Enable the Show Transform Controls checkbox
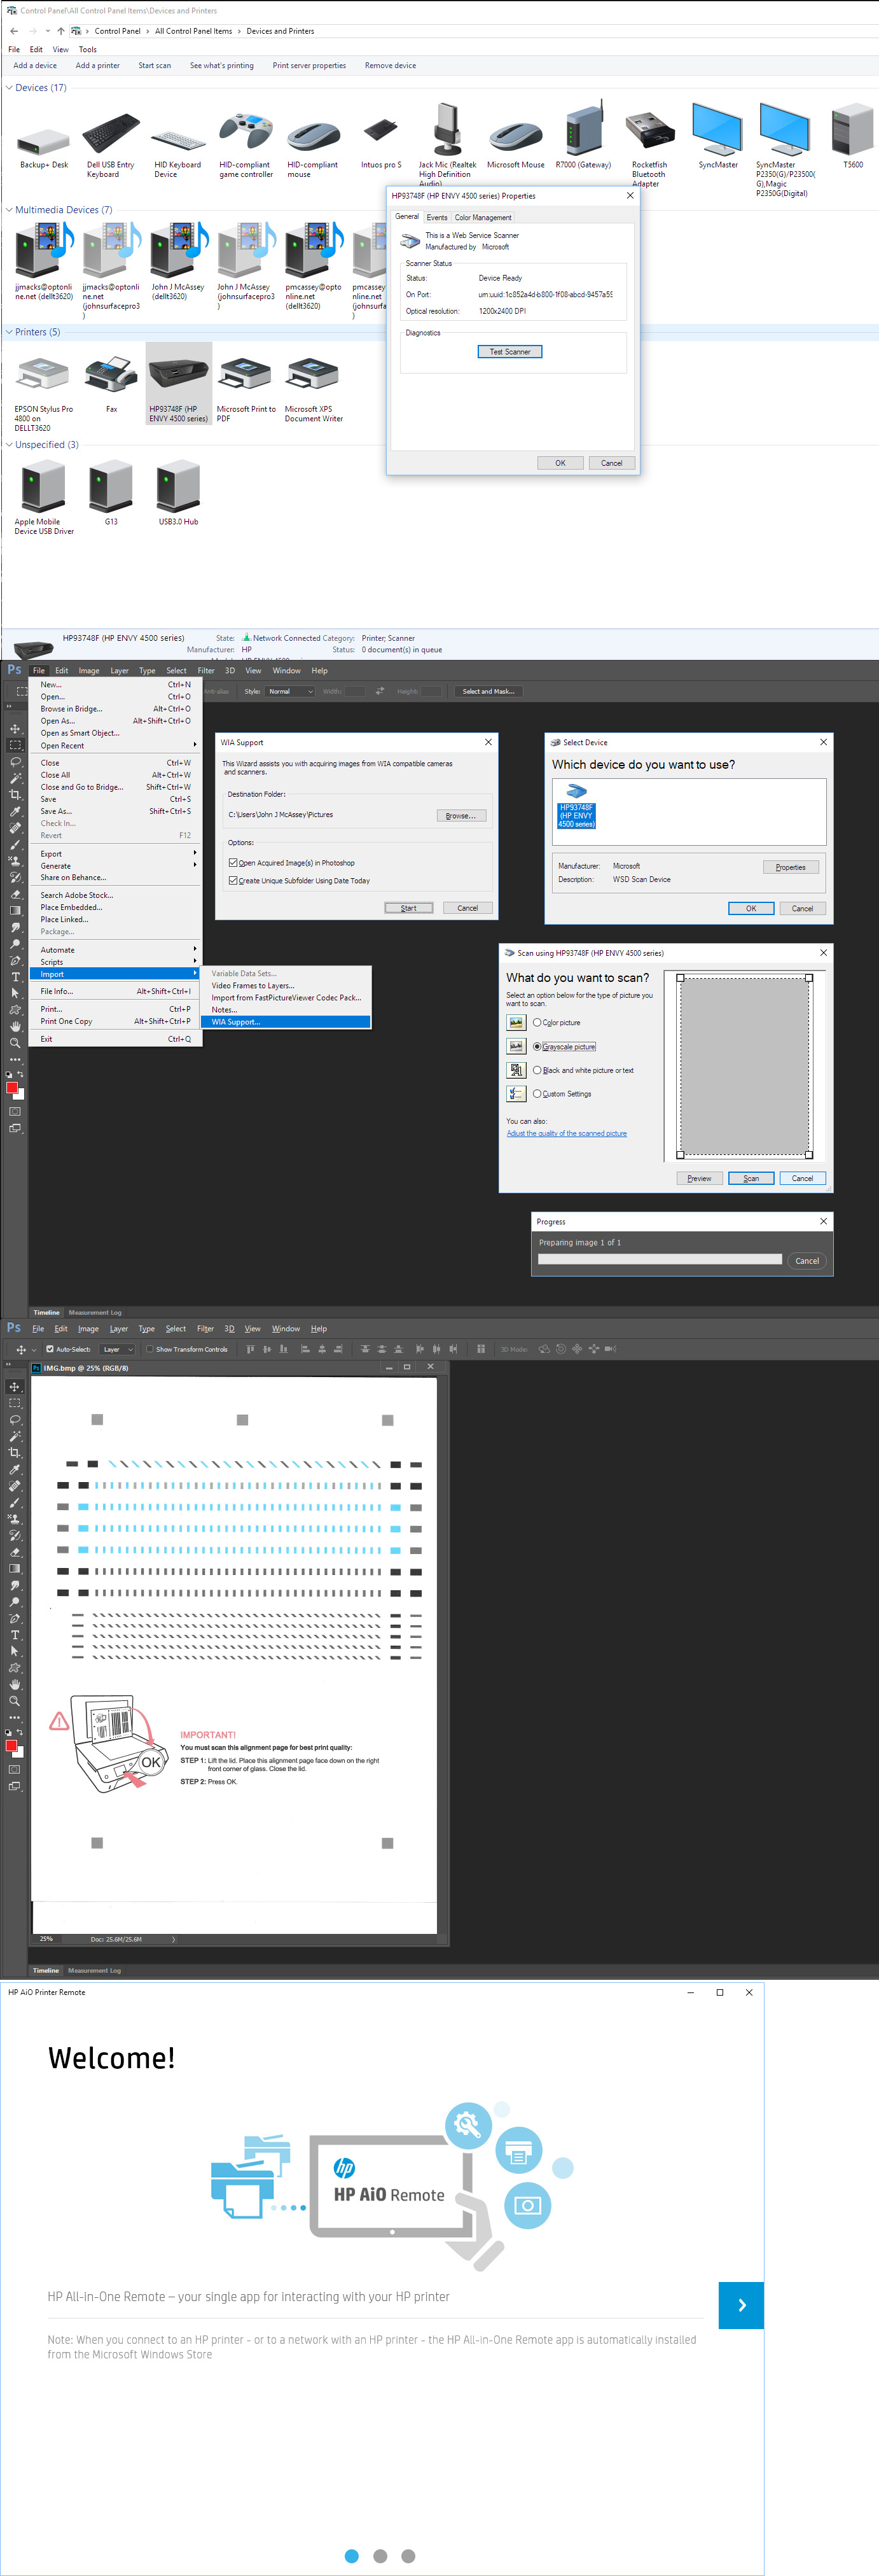879x2576 pixels. pos(150,1349)
